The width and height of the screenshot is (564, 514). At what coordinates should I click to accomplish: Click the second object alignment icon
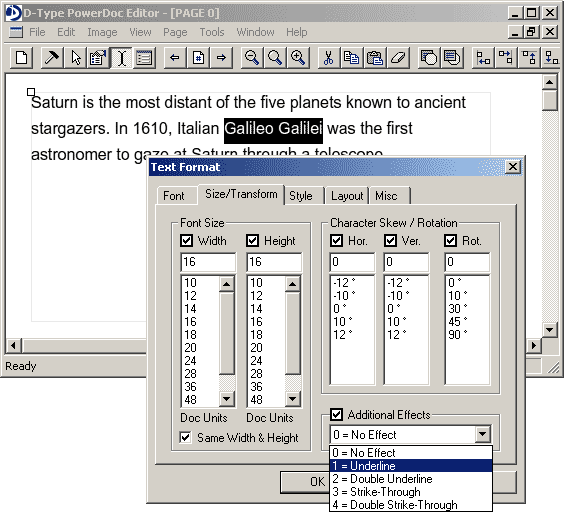(x=506, y=58)
